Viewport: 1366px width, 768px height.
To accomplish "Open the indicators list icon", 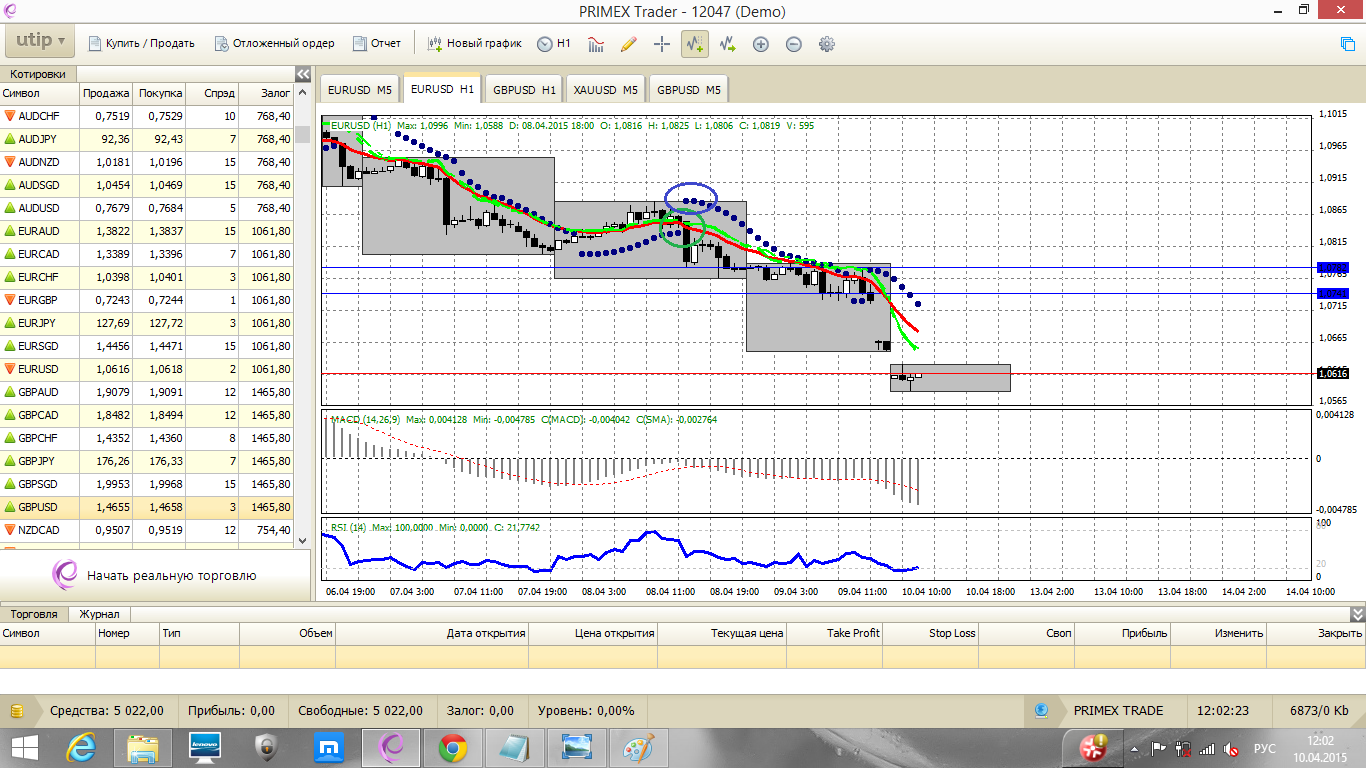I will pos(596,44).
